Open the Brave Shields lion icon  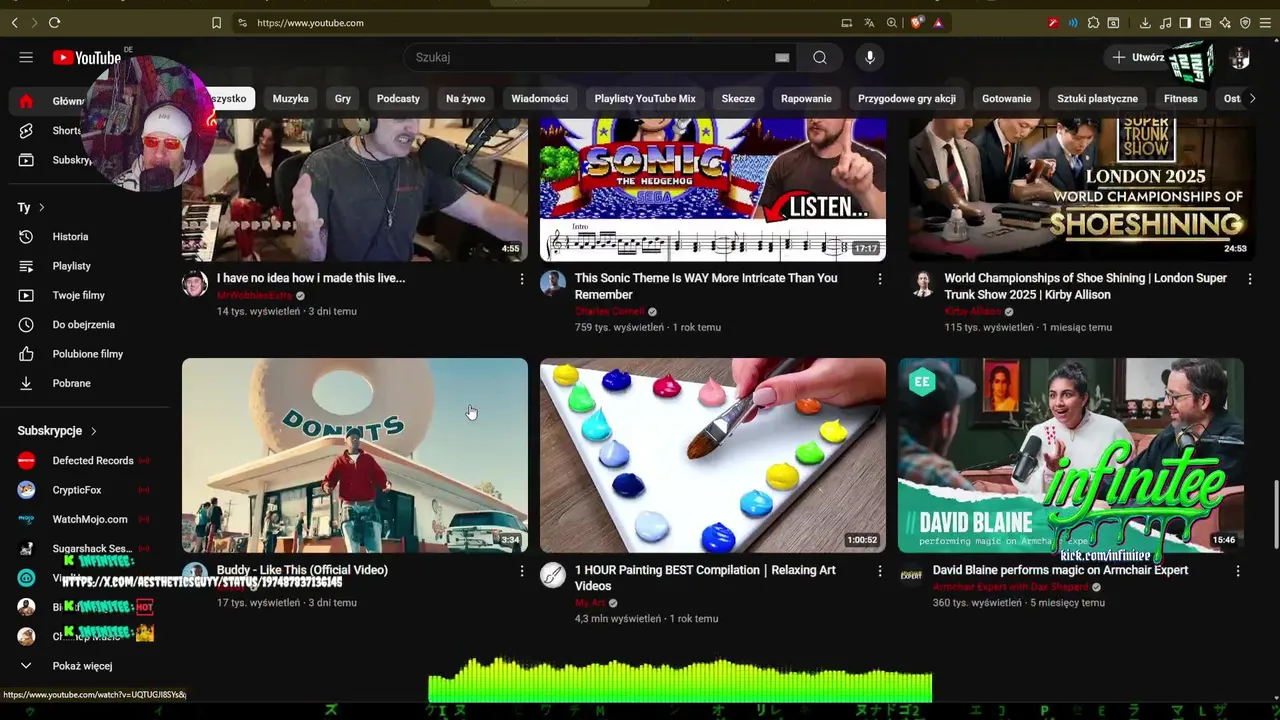(916, 22)
